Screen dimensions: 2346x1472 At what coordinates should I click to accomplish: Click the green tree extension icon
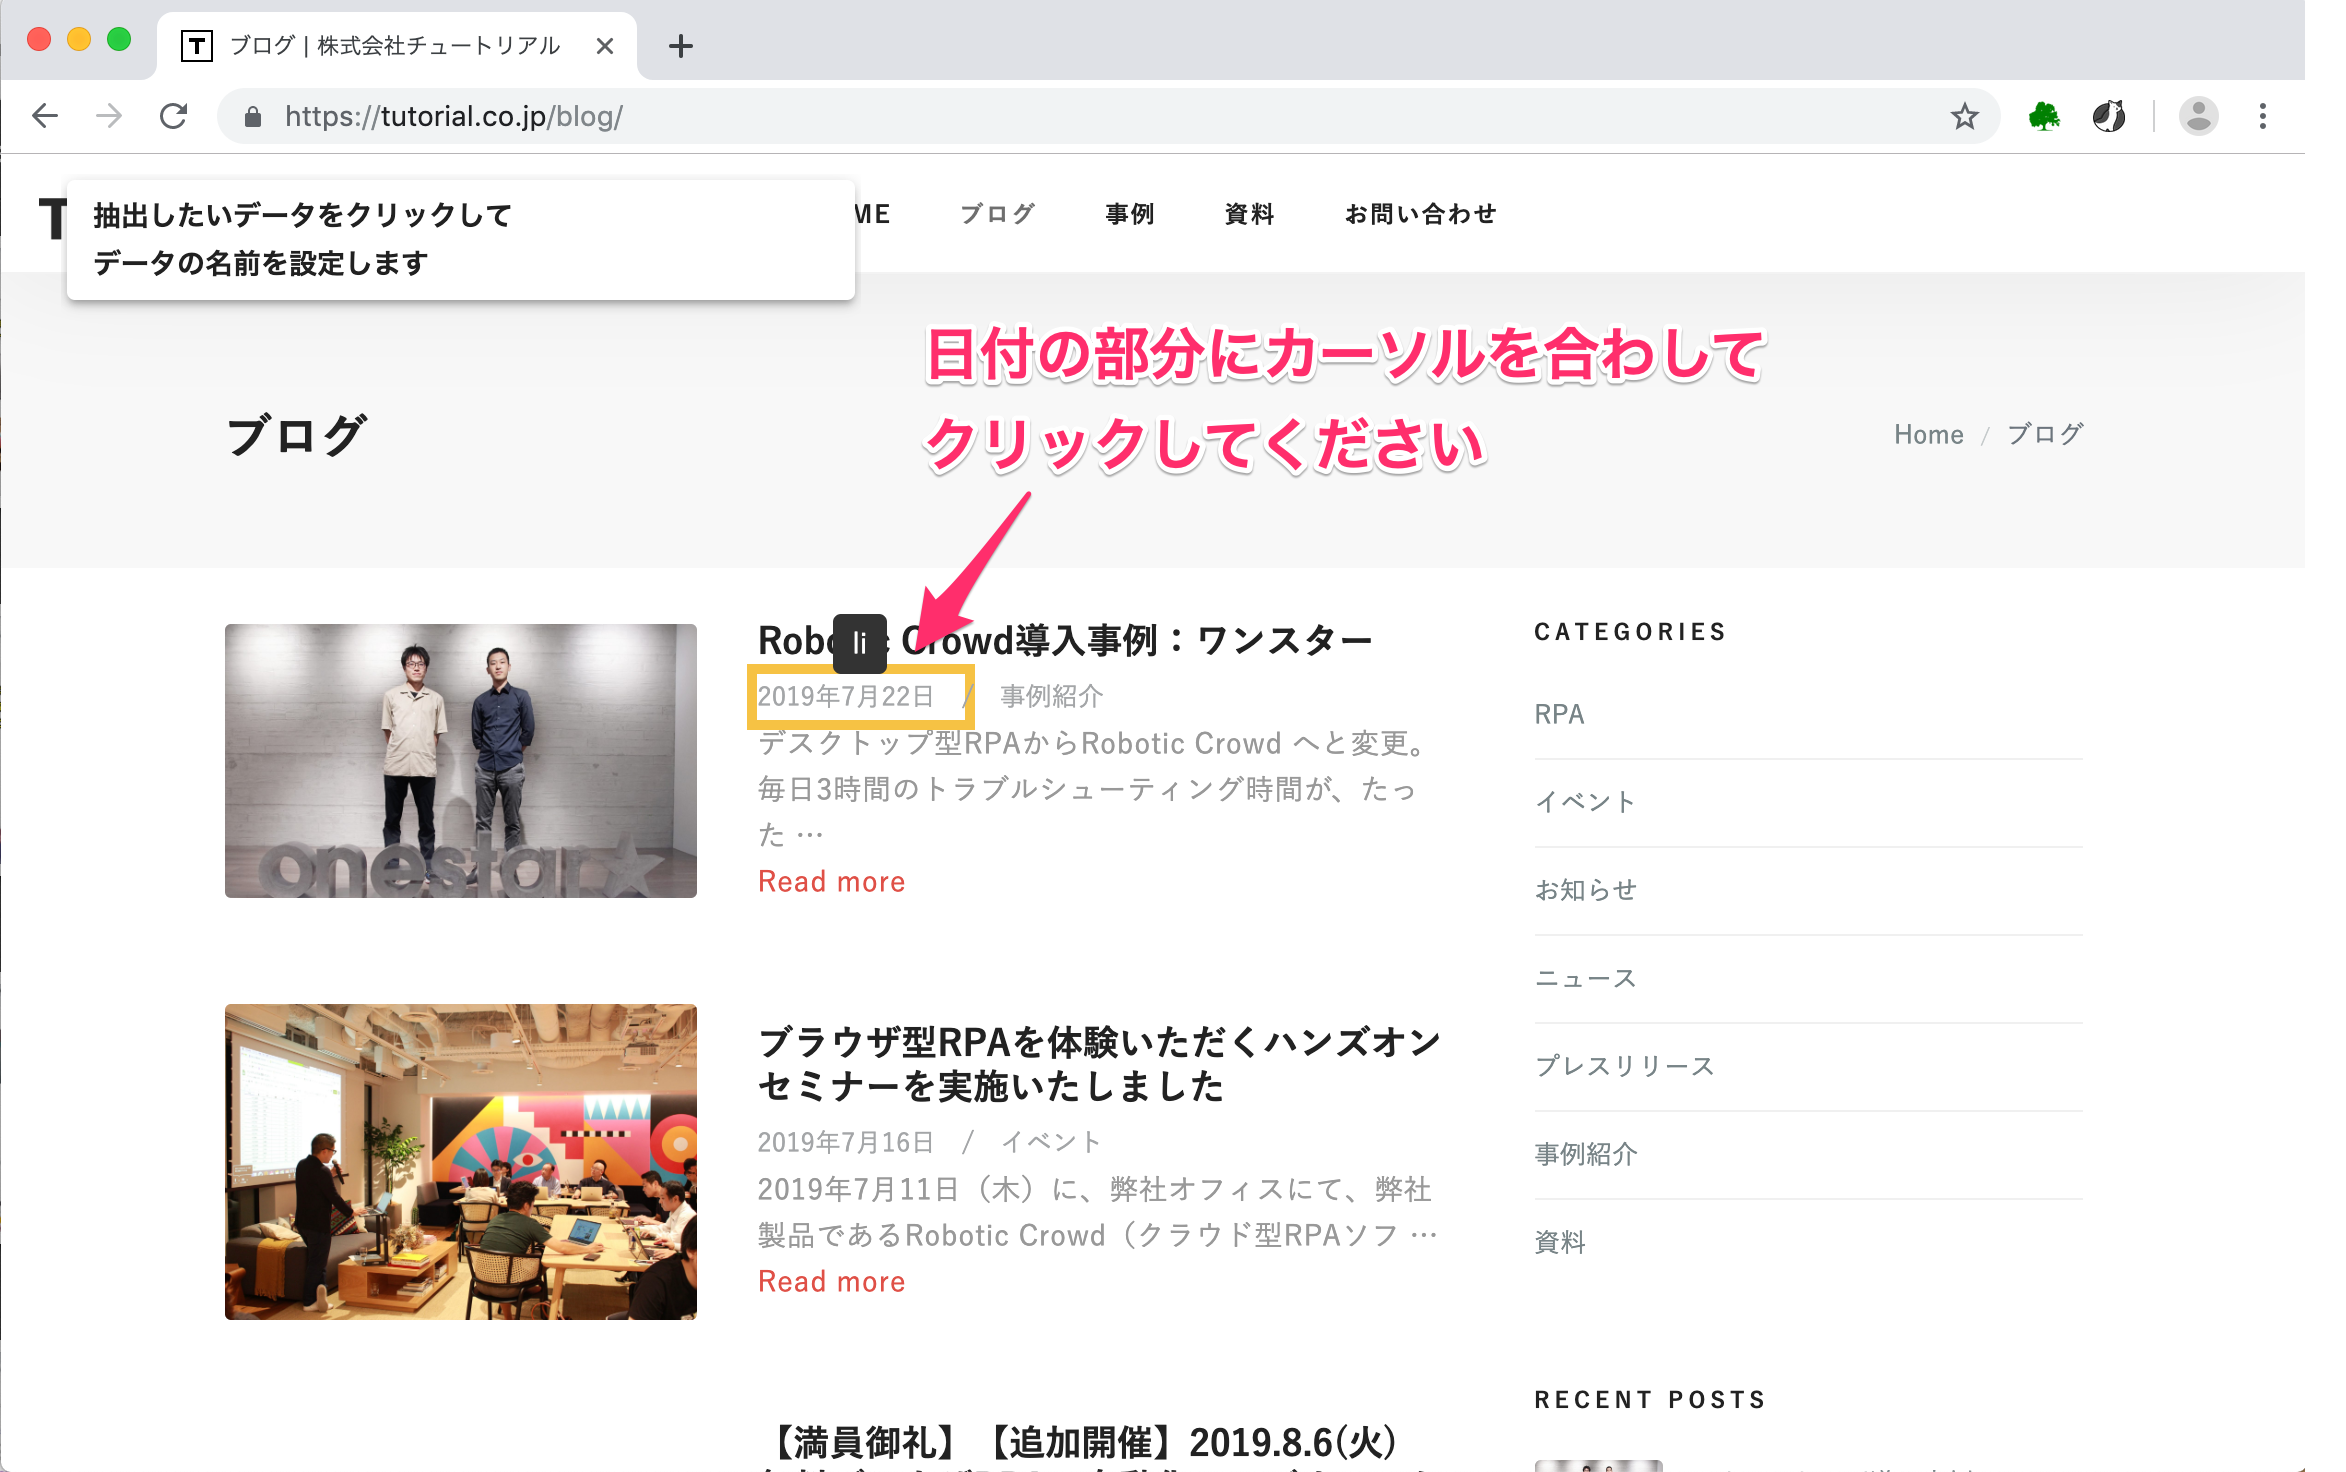coord(2044,117)
